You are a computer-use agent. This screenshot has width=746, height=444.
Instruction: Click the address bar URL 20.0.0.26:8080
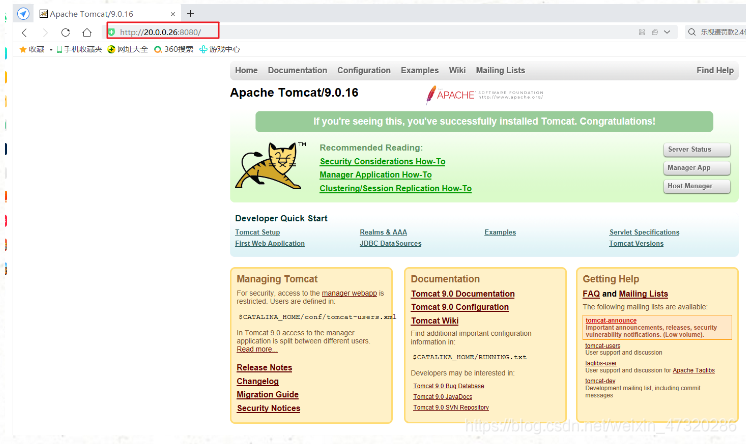coord(160,32)
